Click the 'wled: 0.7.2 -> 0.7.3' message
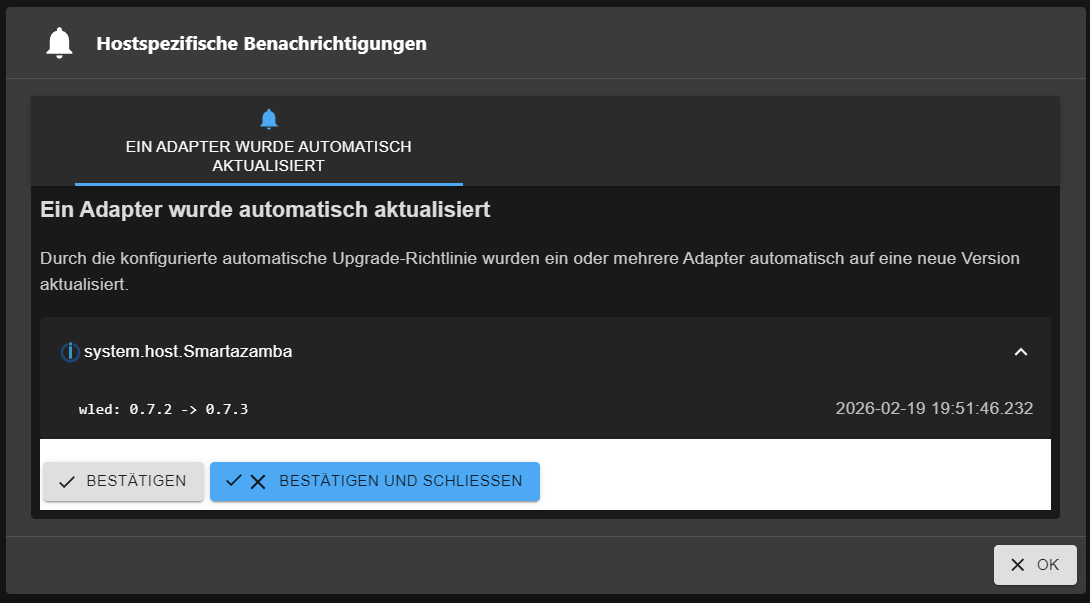Viewport: 1090px width, 603px height. 163,409
